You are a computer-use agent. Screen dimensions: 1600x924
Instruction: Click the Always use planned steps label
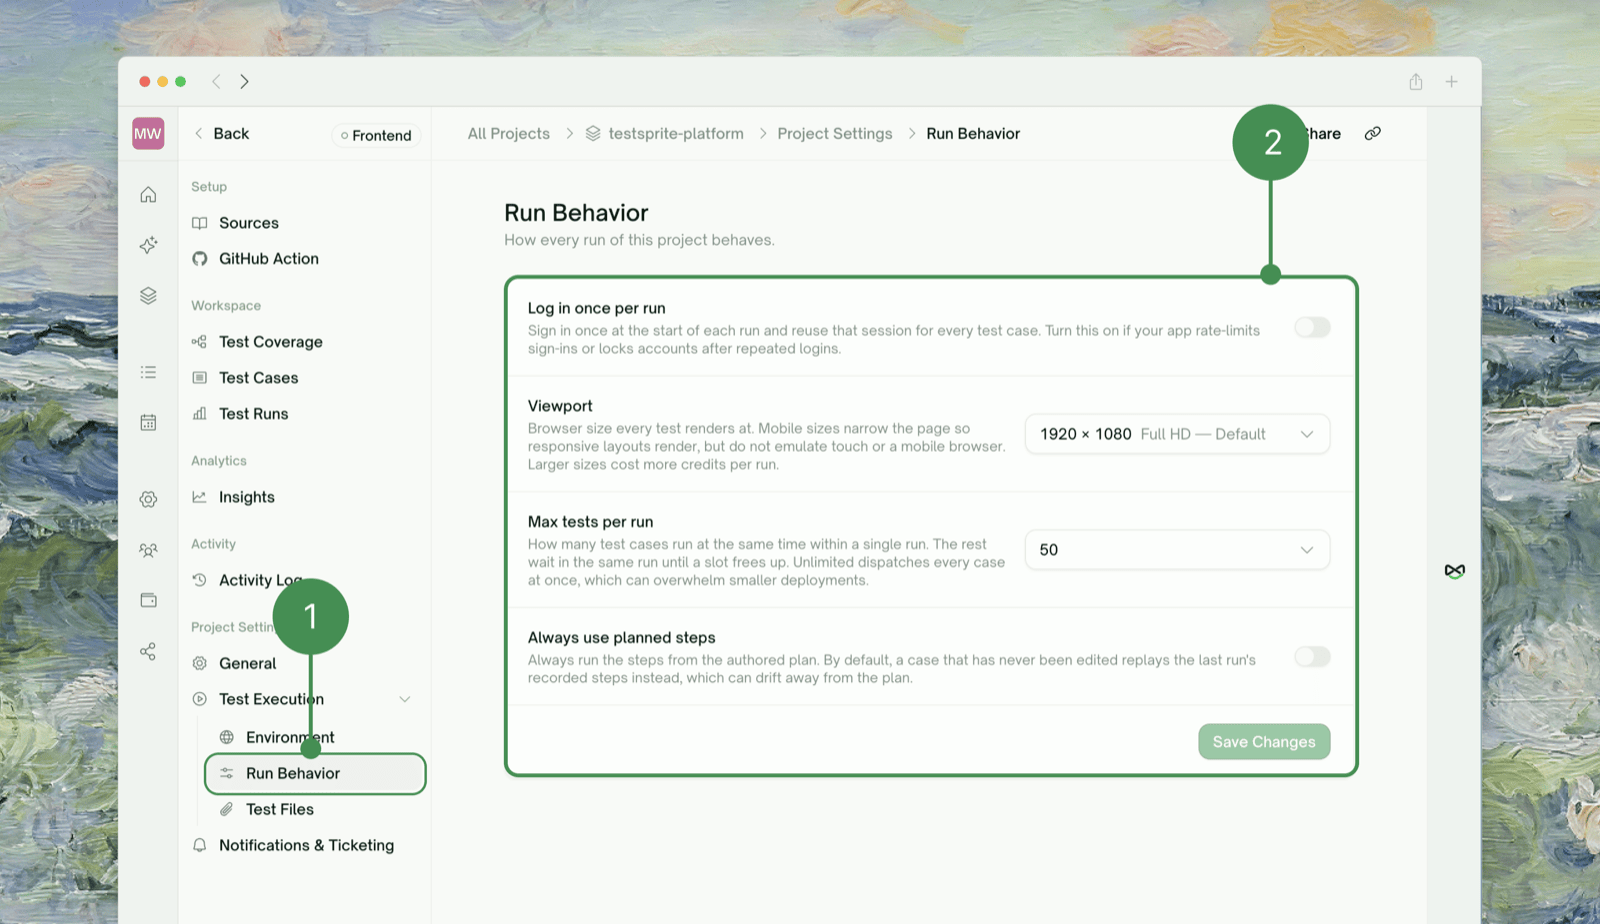(621, 638)
